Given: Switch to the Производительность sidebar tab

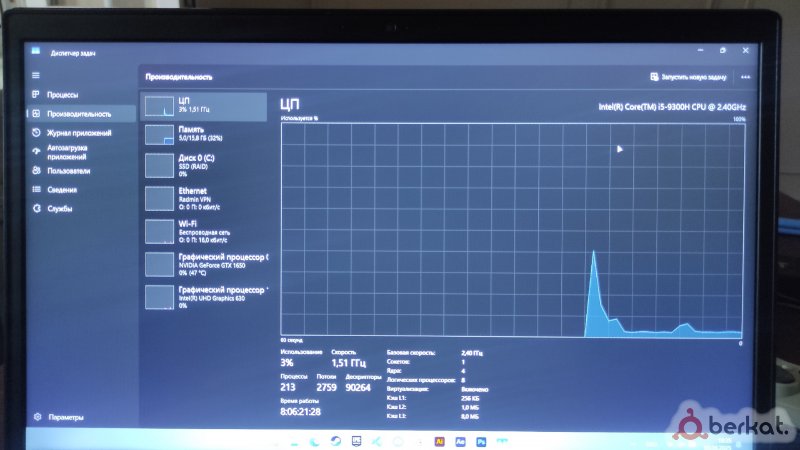Looking at the screenshot, I should tap(82, 114).
